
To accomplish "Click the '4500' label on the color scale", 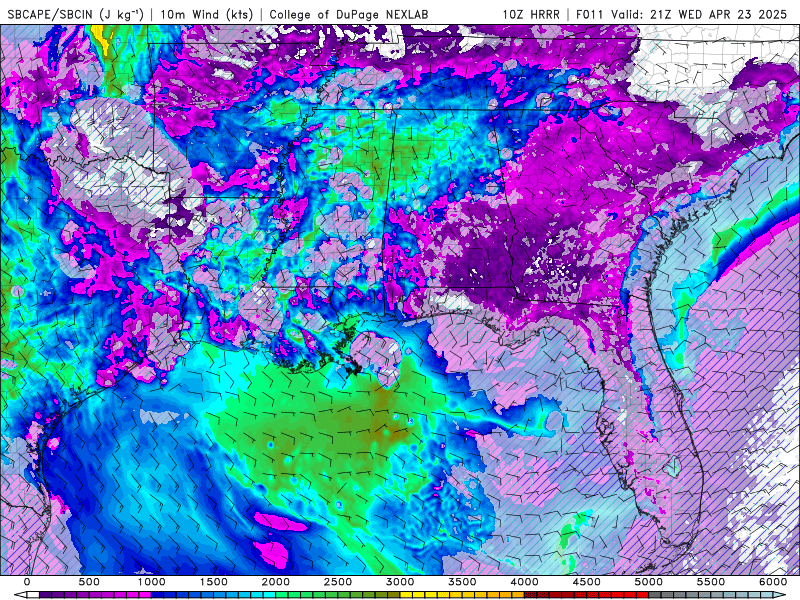I will click(587, 582).
